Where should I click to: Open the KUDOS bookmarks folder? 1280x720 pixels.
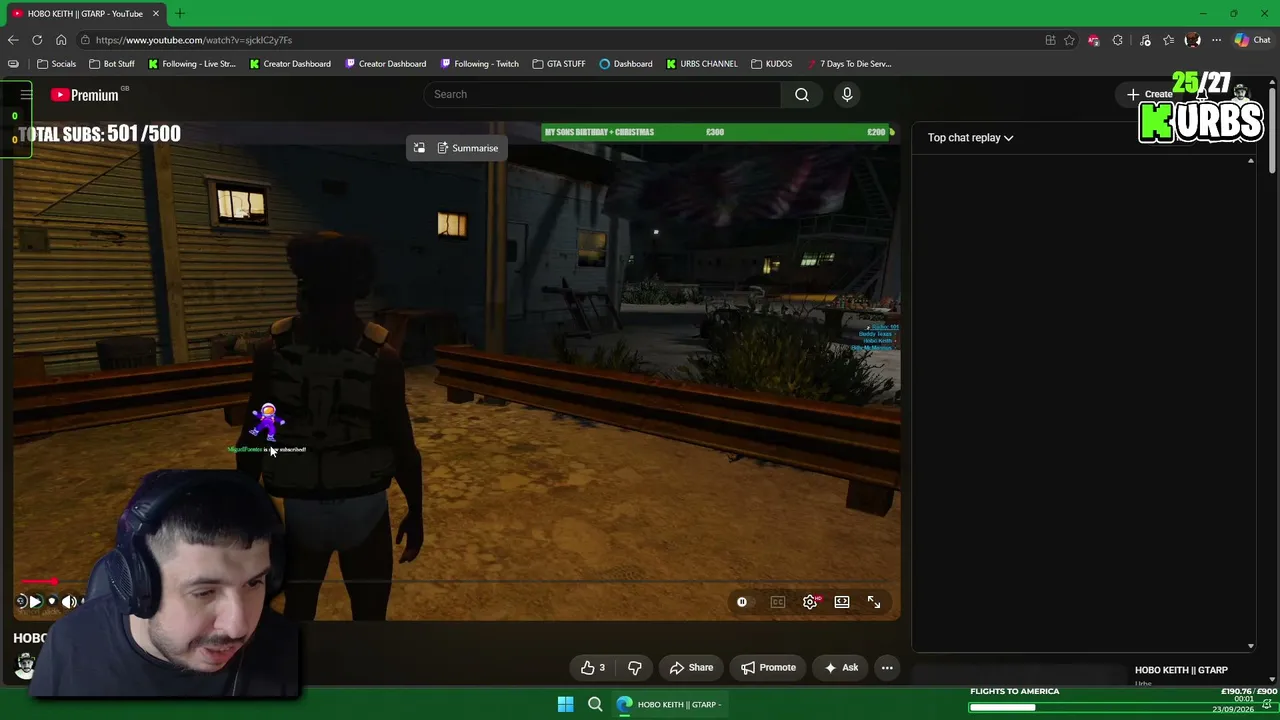tap(771, 64)
